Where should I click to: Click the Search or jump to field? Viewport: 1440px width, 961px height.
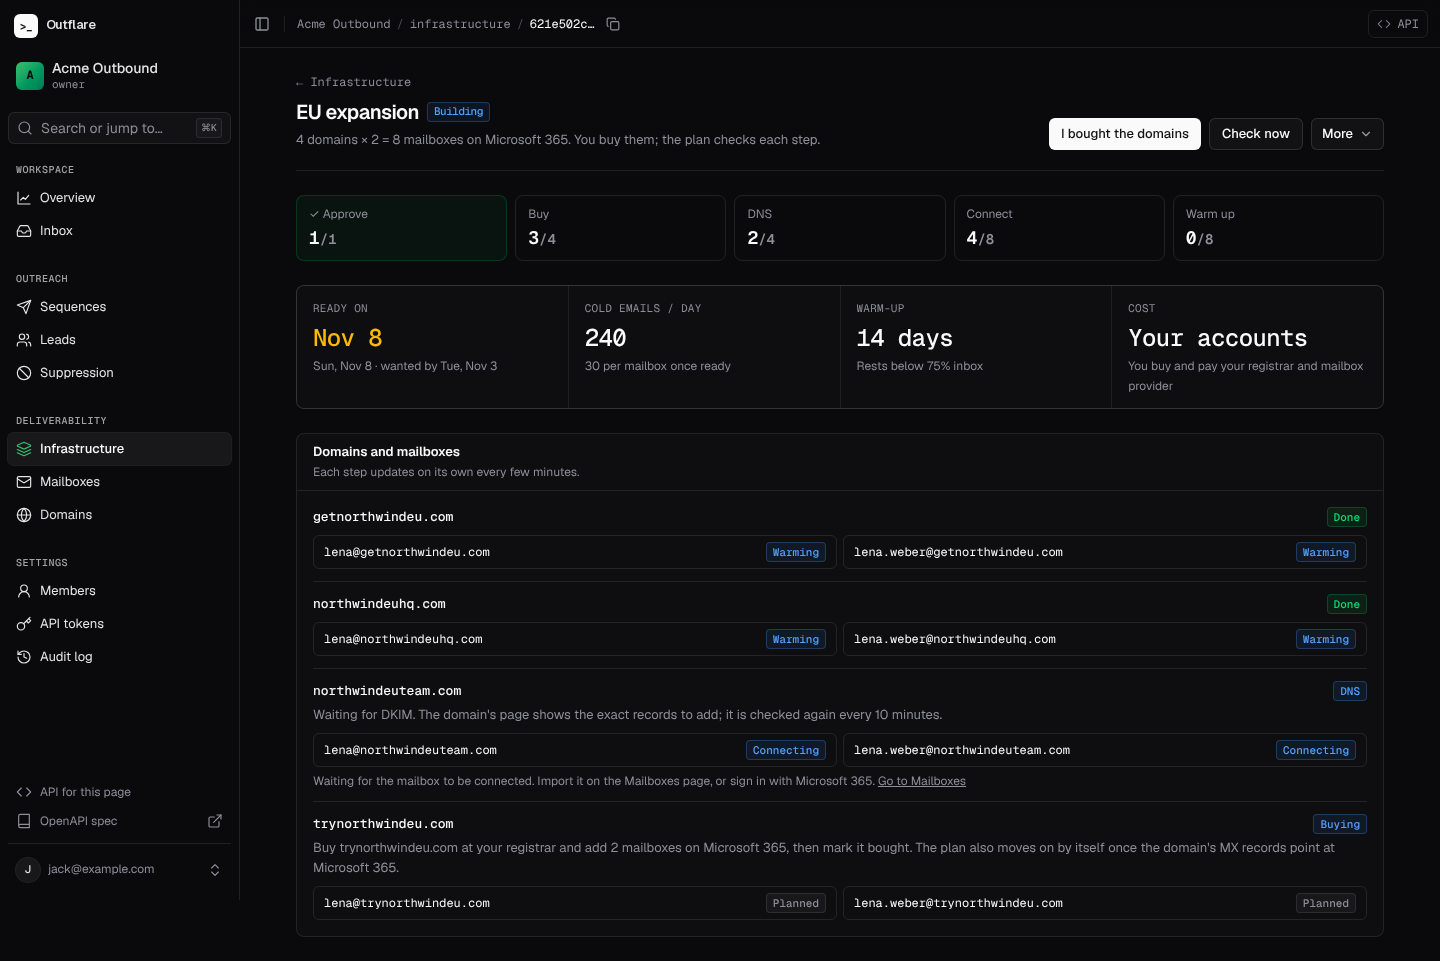tap(119, 128)
